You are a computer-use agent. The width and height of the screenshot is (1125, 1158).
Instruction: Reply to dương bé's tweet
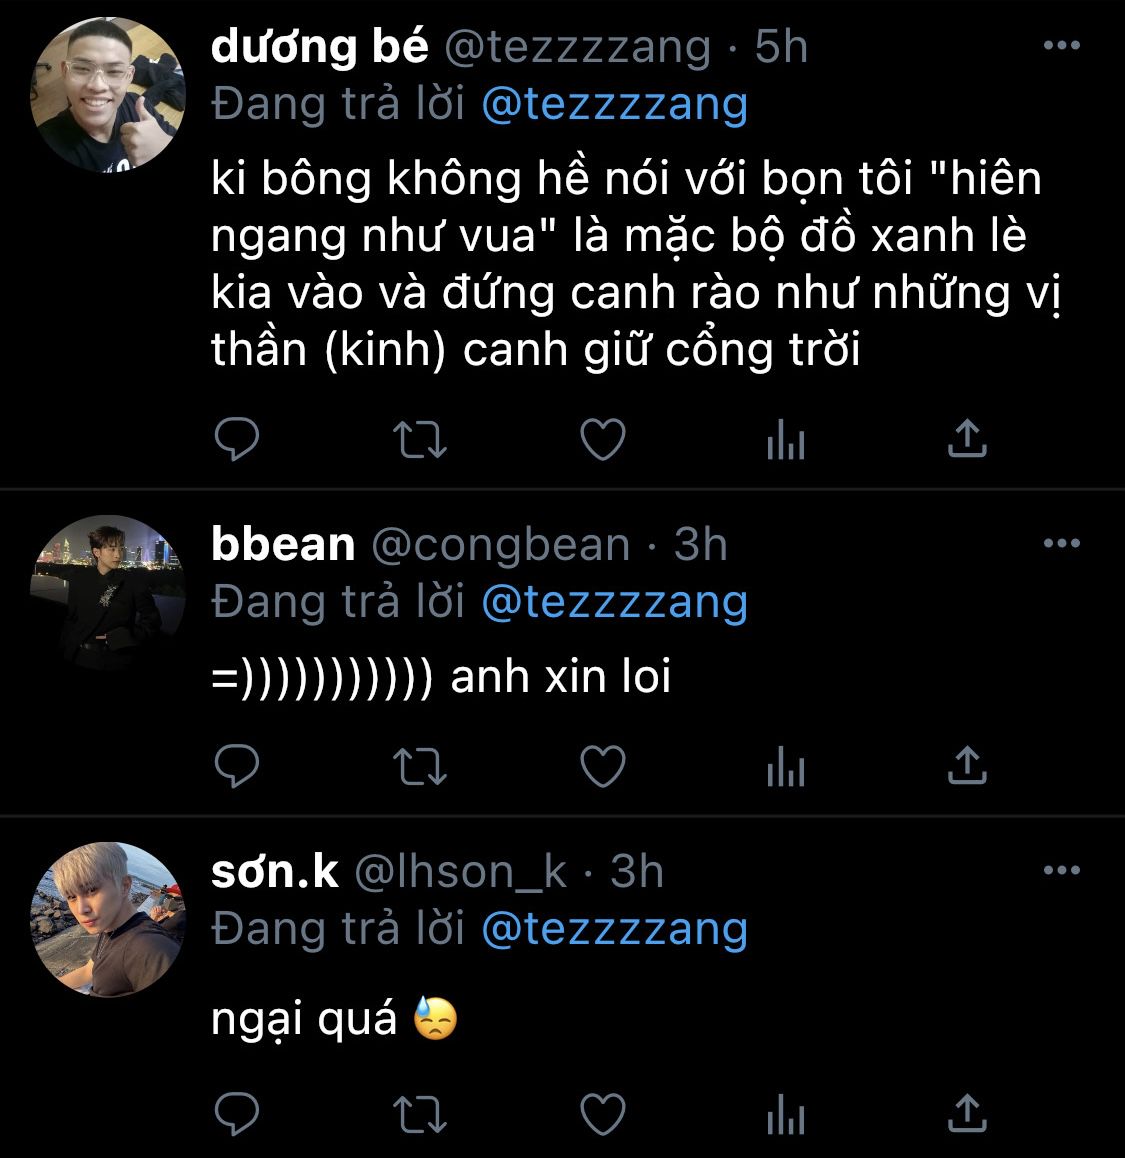tap(236, 439)
